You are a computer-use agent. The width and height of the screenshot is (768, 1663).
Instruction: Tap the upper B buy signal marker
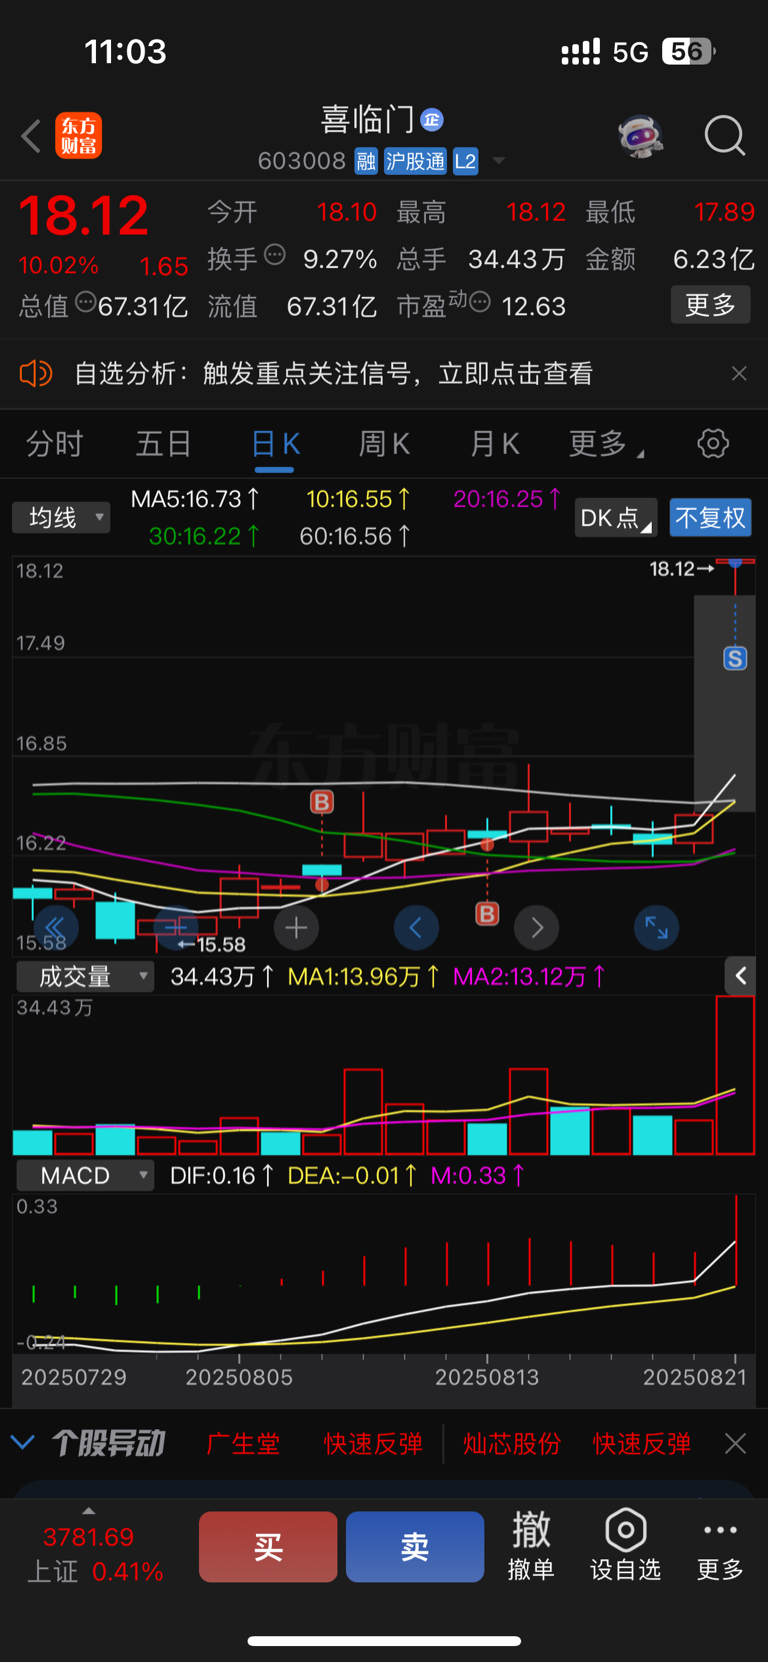(321, 802)
